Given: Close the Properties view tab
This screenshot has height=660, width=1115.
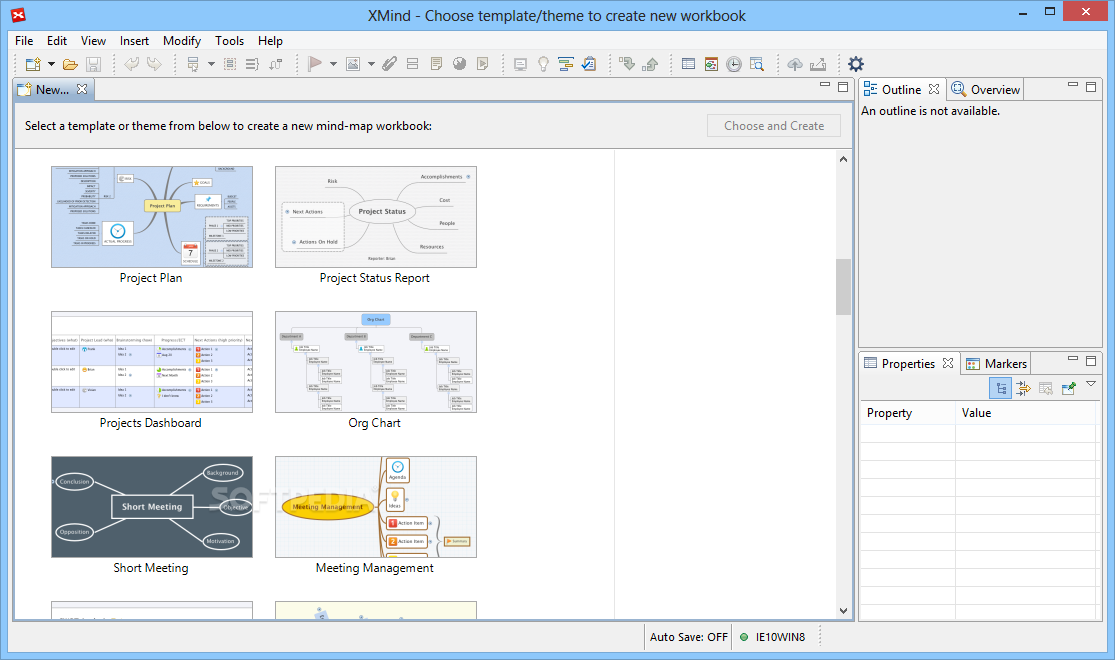Looking at the screenshot, I should pyautogui.click(x=948, y=363).
